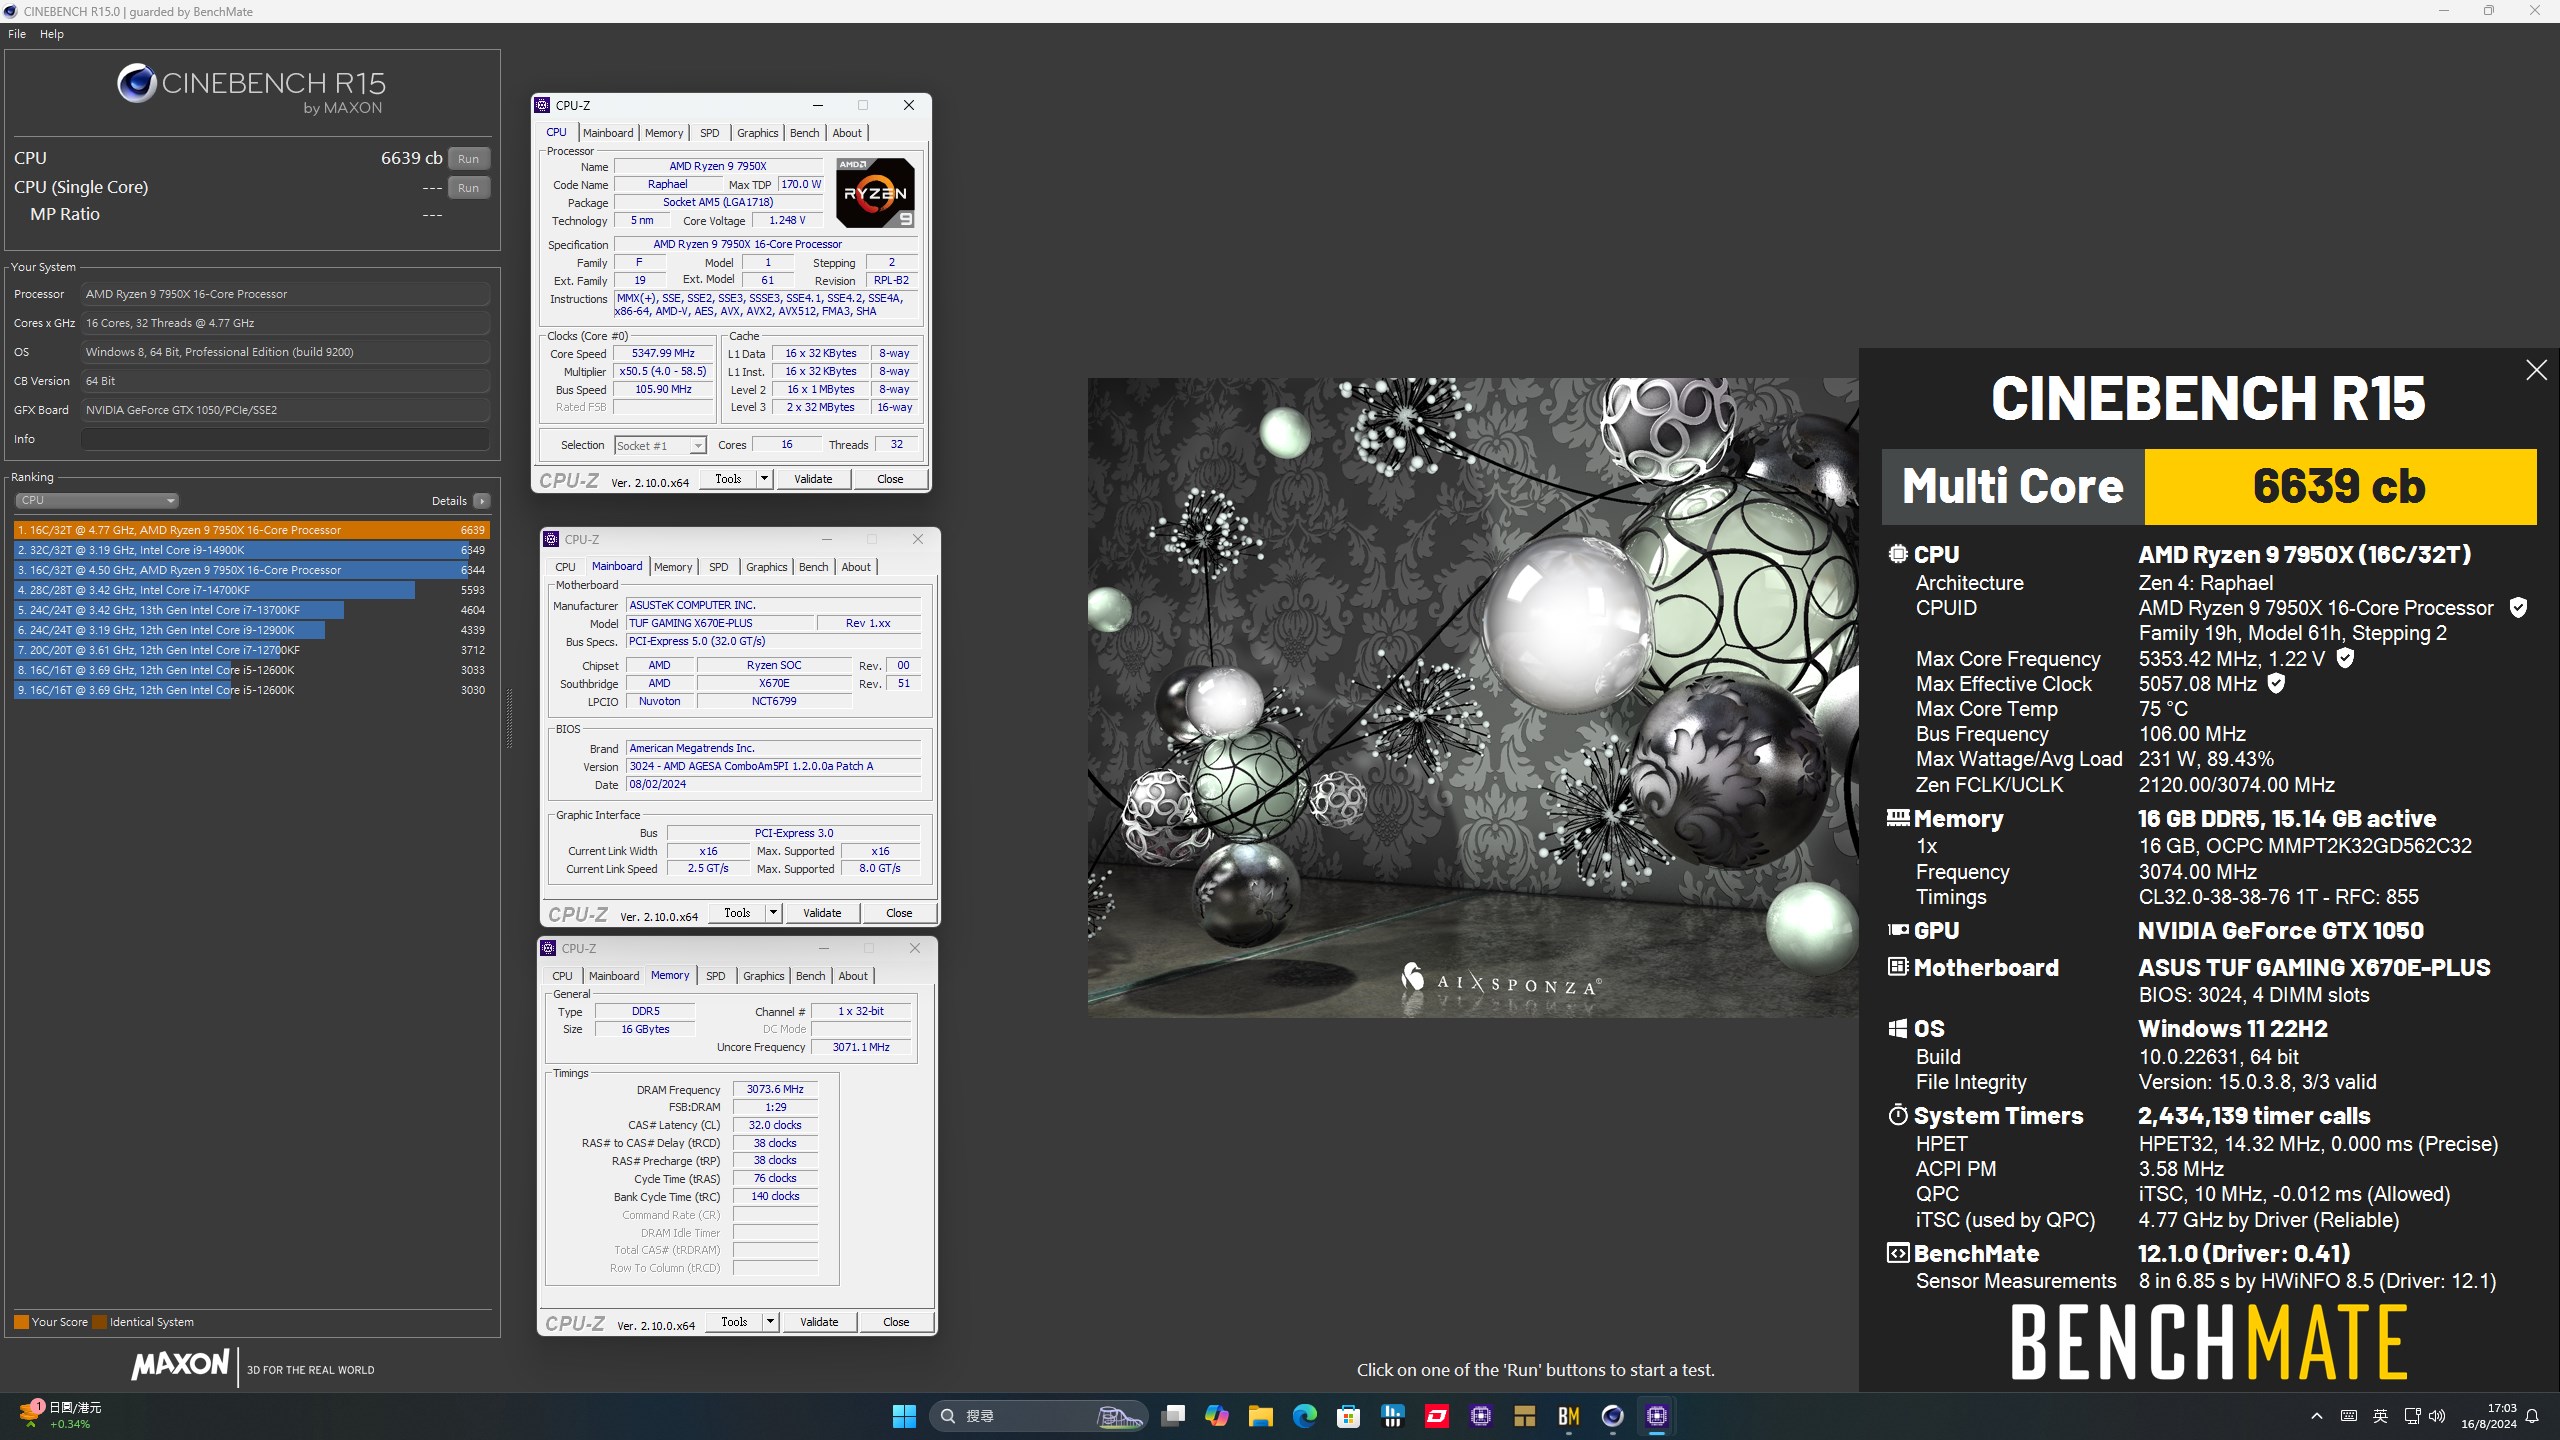Click Validate in top CPU-Z window
The width and height of the screenshot is (2560, 1440).
[813, 479]
